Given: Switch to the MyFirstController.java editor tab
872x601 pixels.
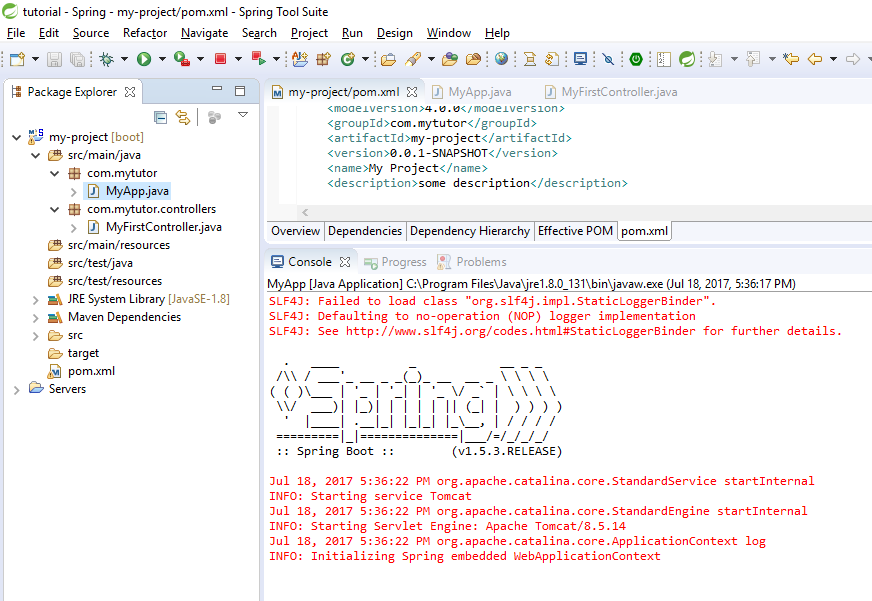Looking at the screenshot, I should [x=611, y=92].
